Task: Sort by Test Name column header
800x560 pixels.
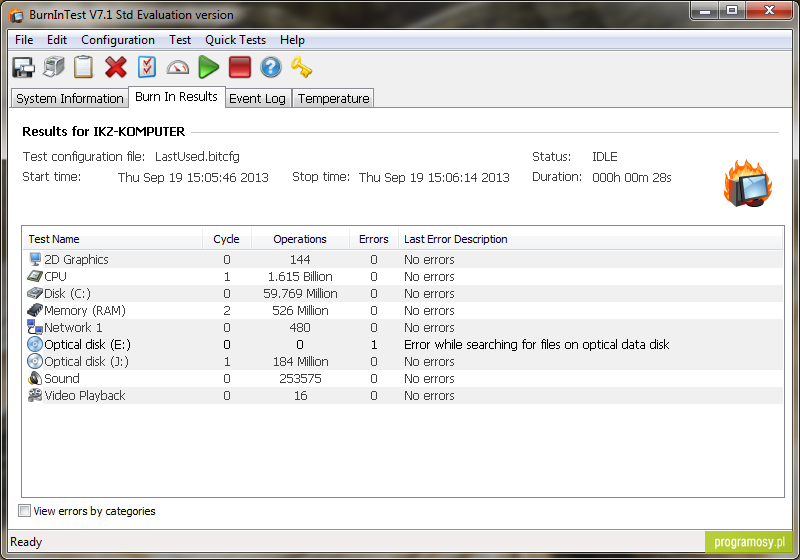Action: pos(112,239)
